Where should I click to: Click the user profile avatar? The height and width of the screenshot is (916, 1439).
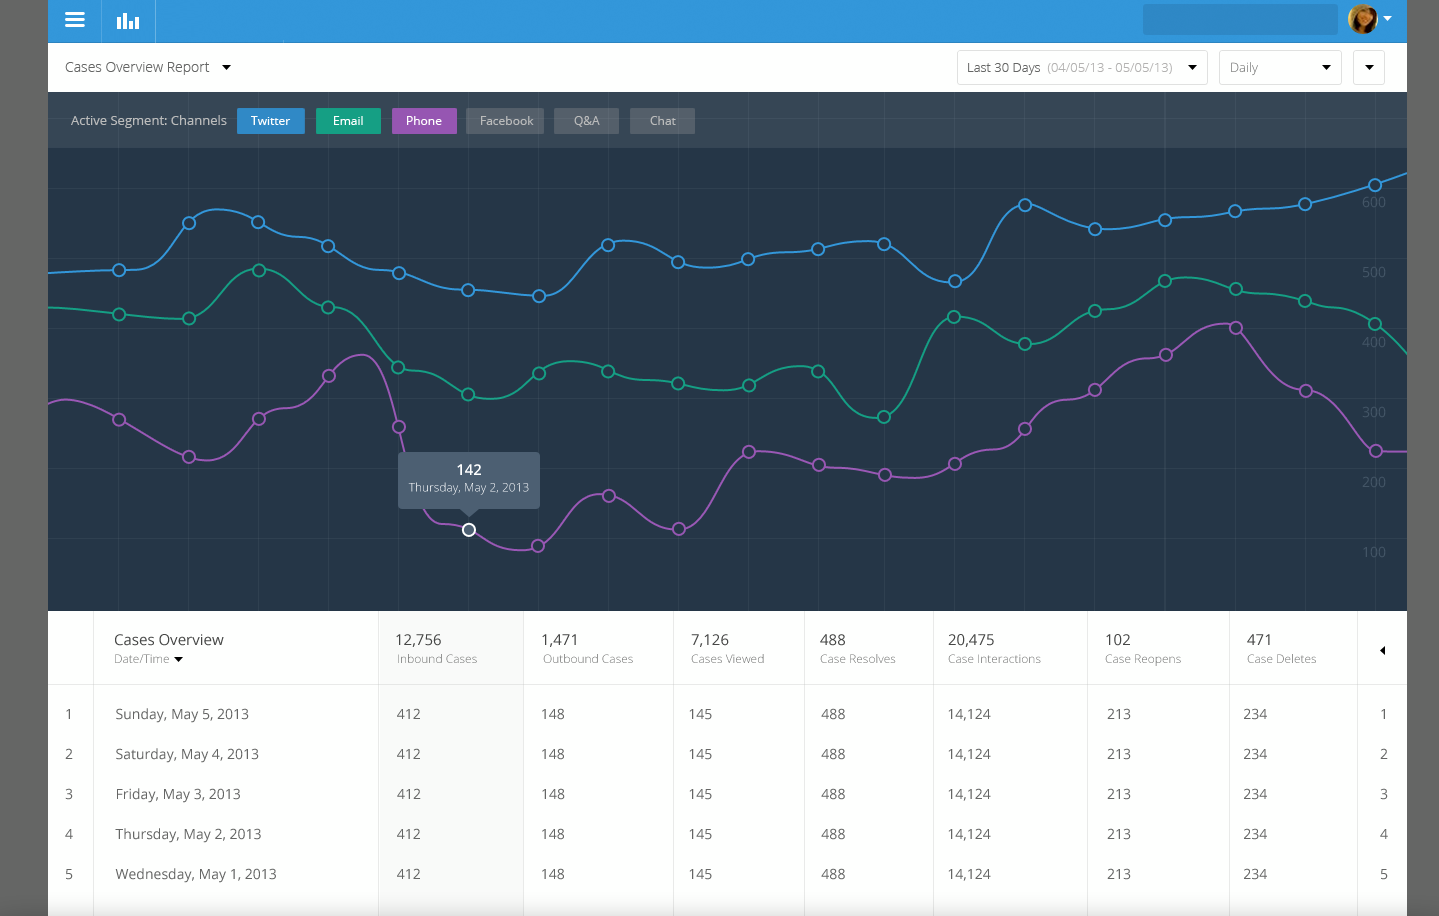(x=1362, y=19)
